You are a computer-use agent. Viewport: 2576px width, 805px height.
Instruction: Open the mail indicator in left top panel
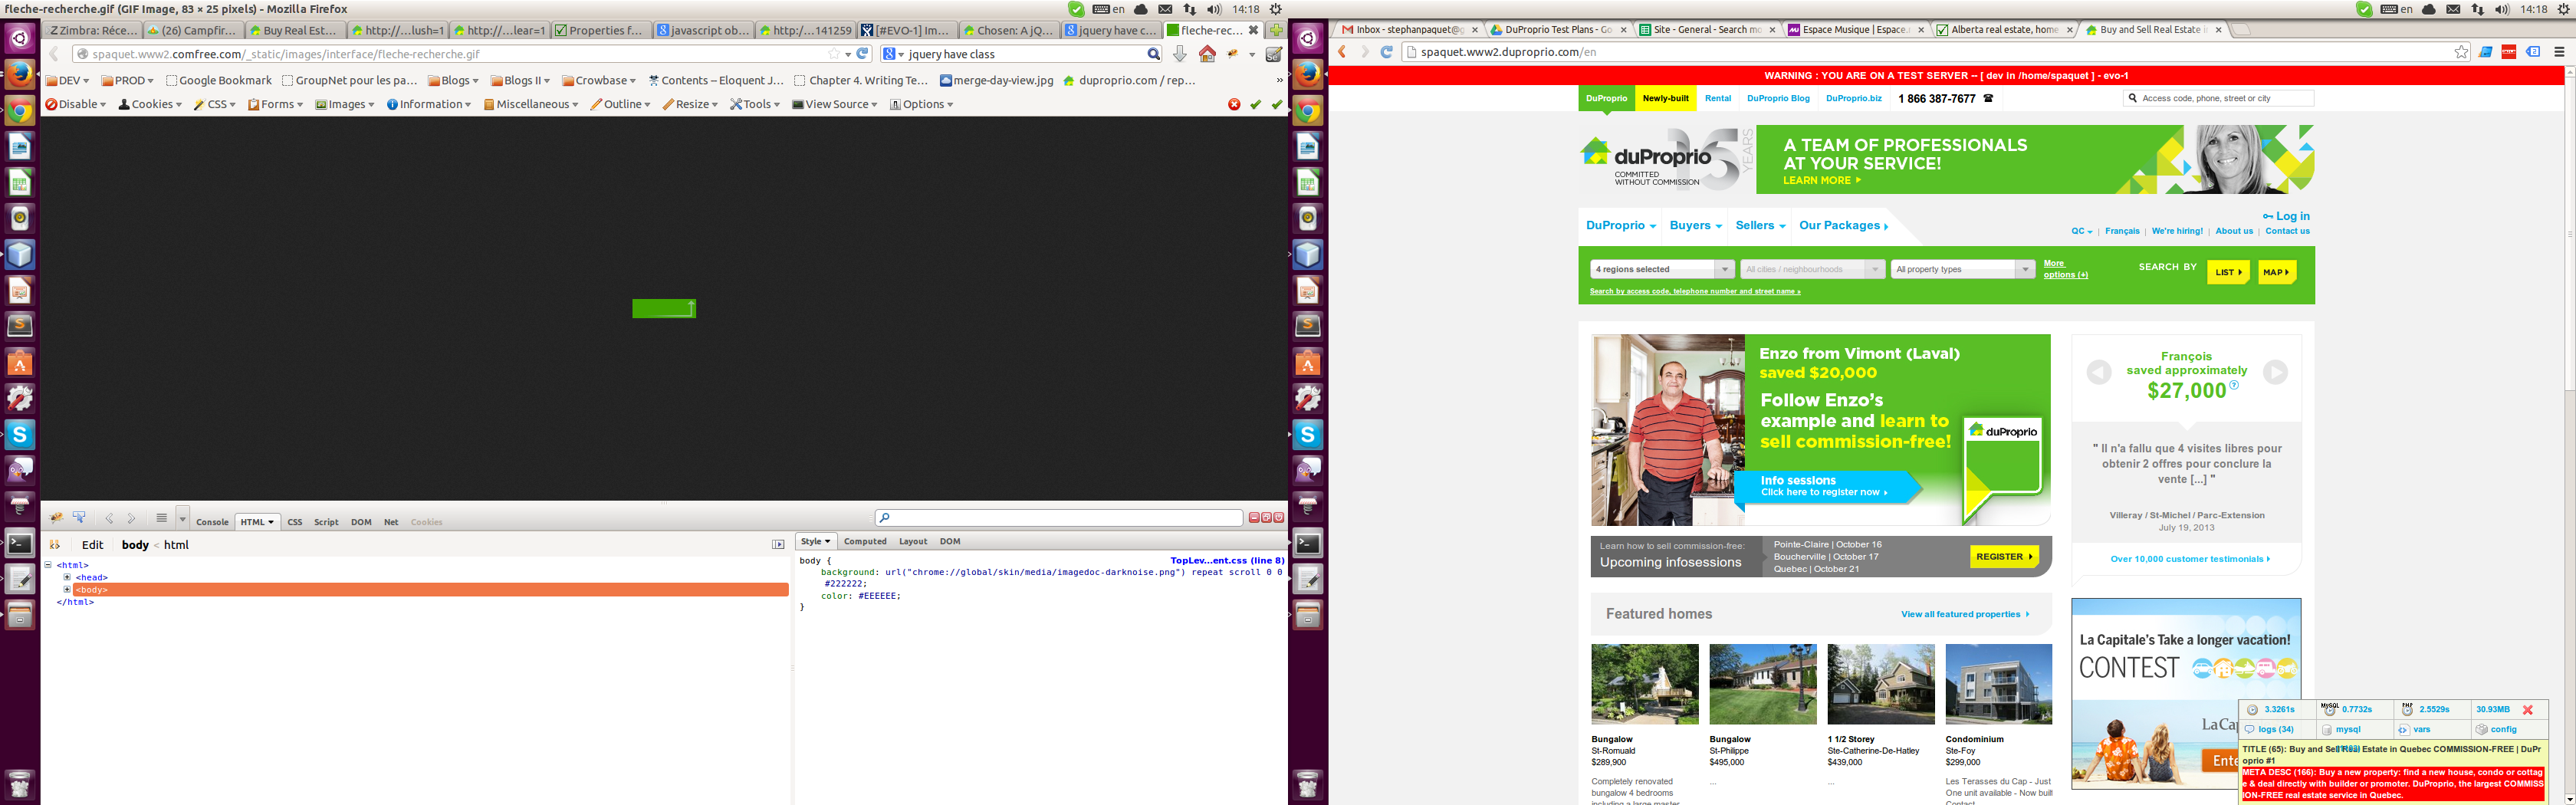tap(1165, 9)
